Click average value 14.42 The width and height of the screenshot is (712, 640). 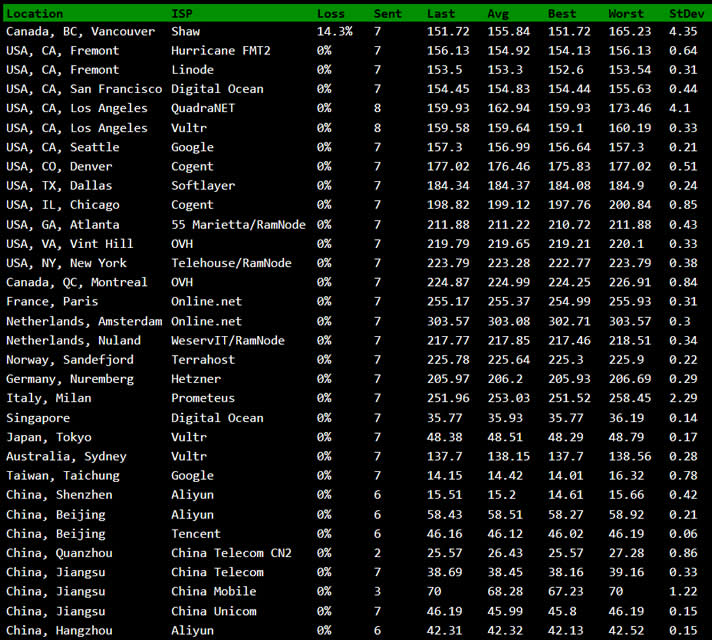pos(505,476)
